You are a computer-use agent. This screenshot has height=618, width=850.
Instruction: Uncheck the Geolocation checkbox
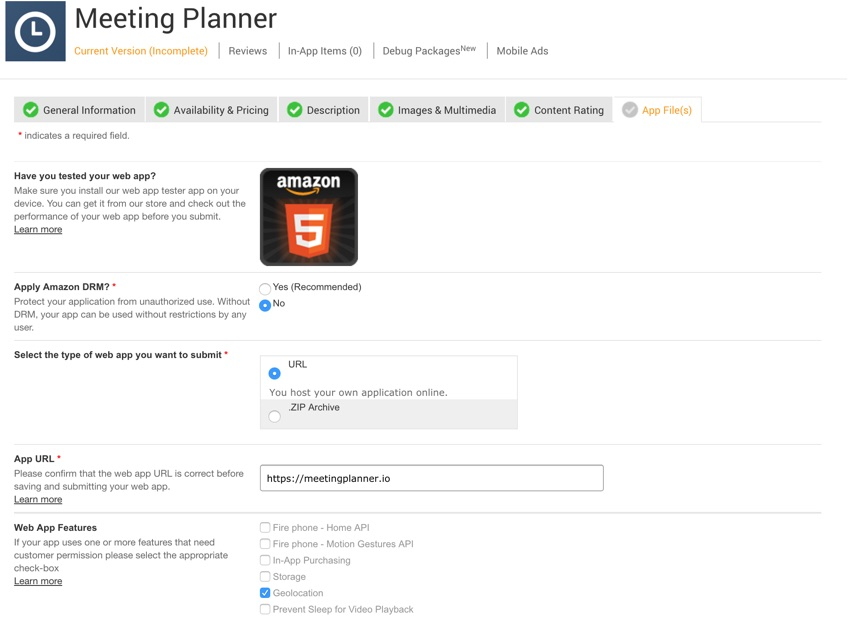click(265, 593)
